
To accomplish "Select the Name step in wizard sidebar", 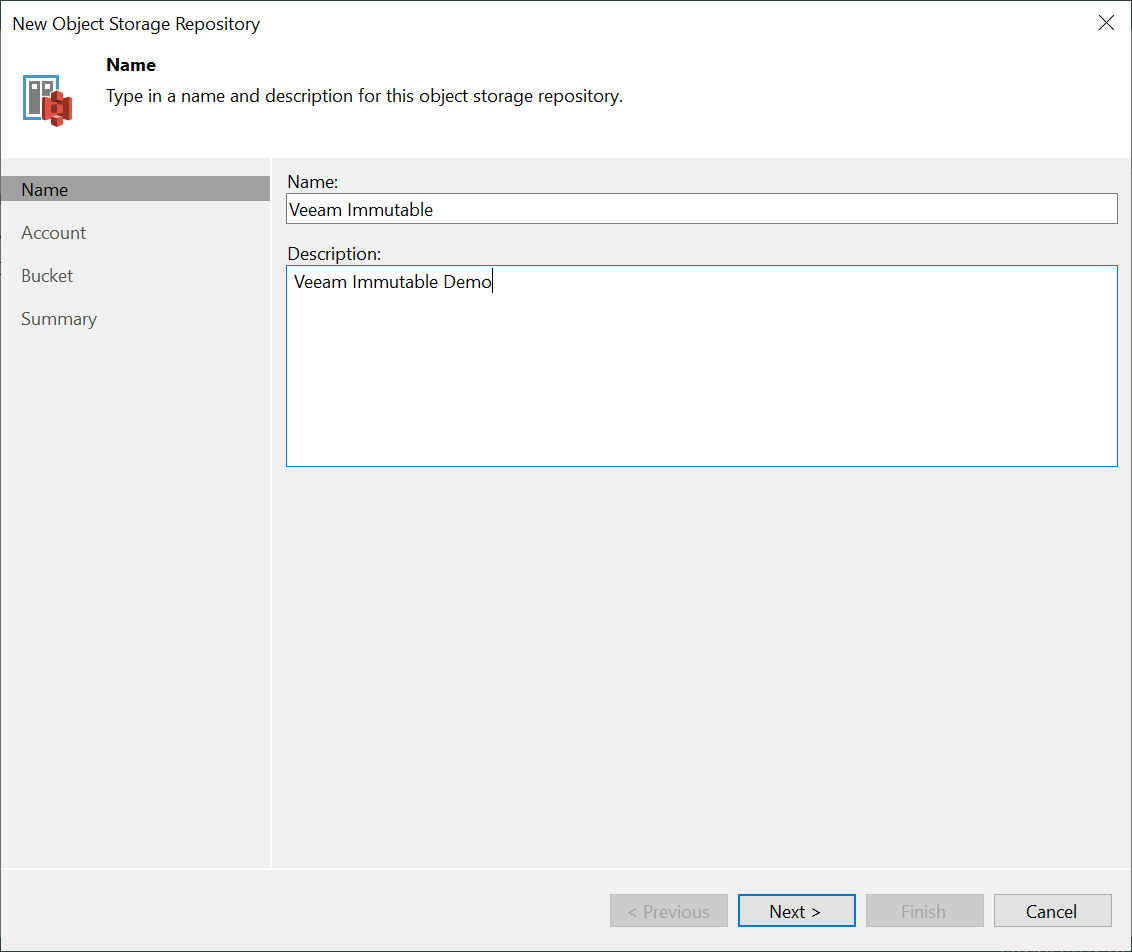I will coord(136,189).
